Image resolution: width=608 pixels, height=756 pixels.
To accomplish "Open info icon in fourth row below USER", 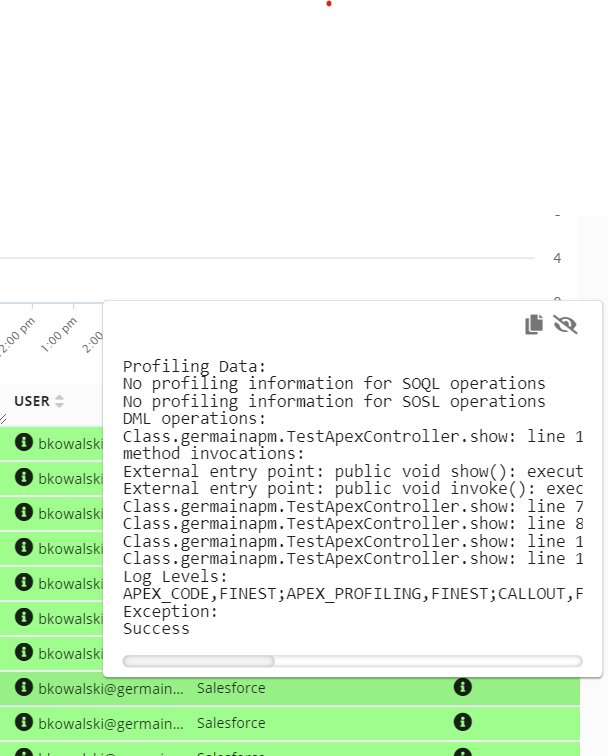I will point(24,548).
